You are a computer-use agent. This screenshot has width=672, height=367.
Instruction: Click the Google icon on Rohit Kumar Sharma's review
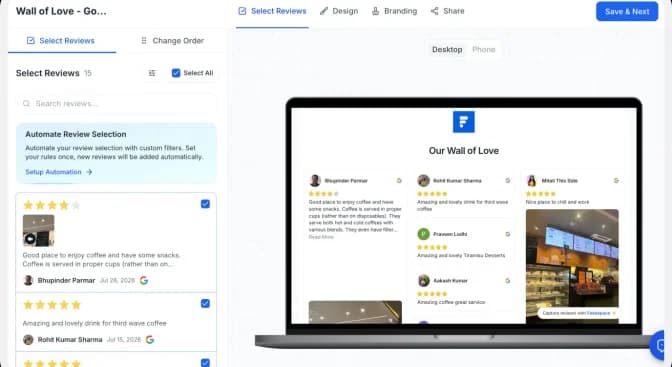point(150,340)
